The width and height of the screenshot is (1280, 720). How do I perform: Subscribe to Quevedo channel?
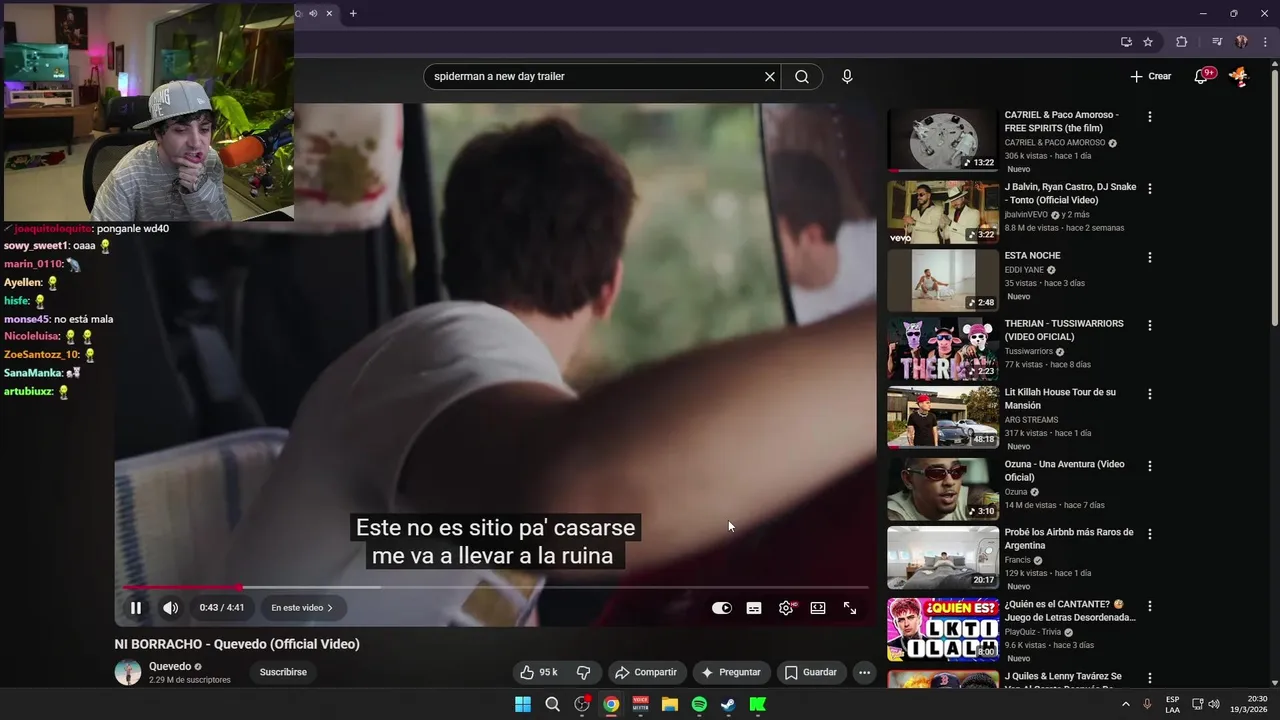(283, 672)
